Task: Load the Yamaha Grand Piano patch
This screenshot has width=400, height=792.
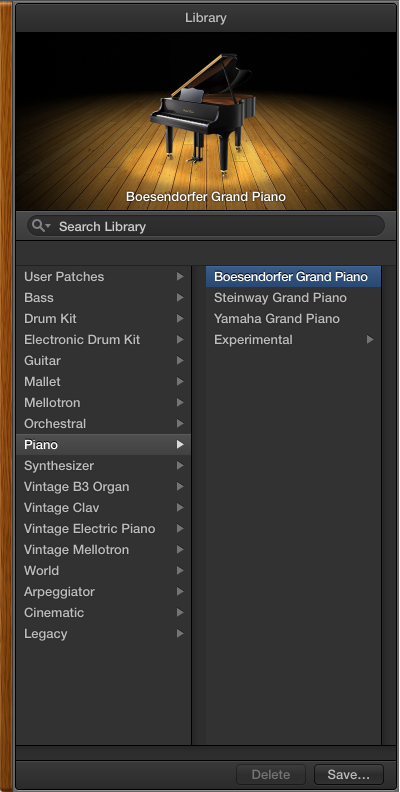Action: 293,319
